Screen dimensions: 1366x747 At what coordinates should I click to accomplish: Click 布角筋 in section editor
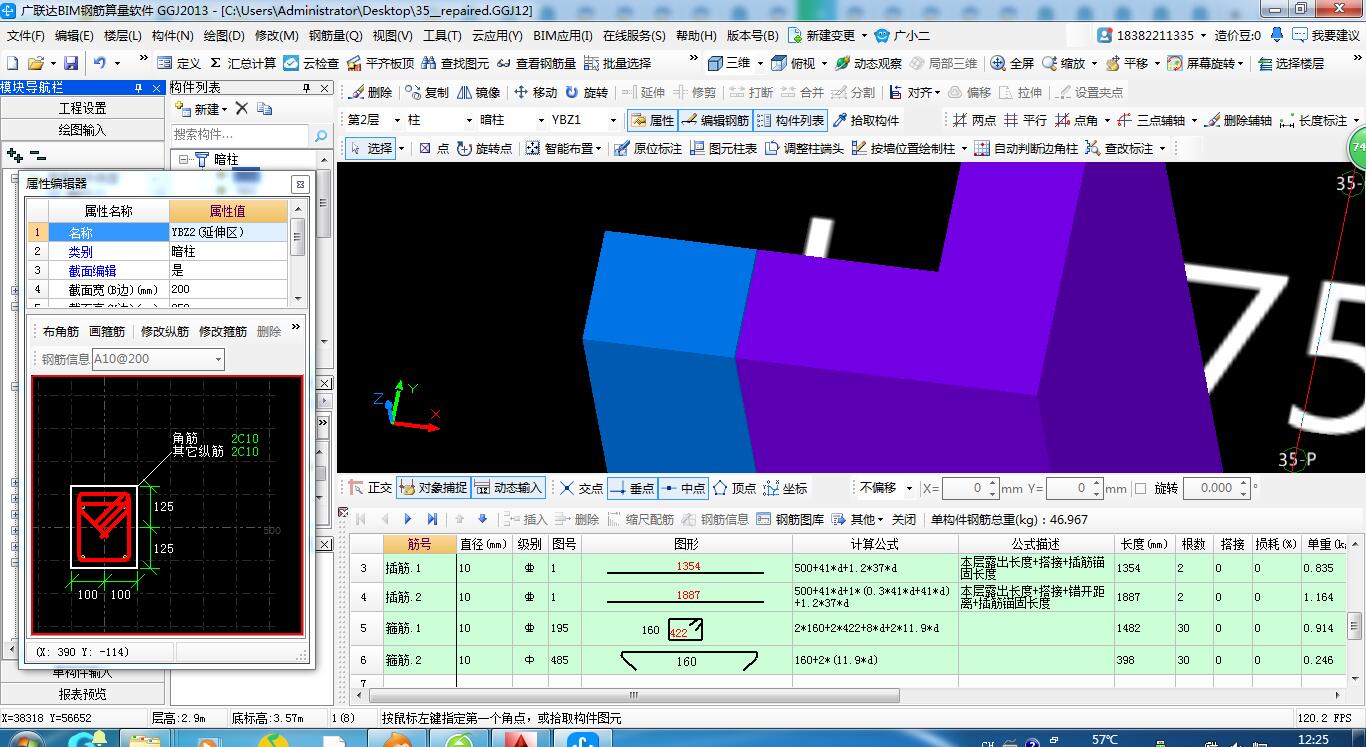coord(61,331)
